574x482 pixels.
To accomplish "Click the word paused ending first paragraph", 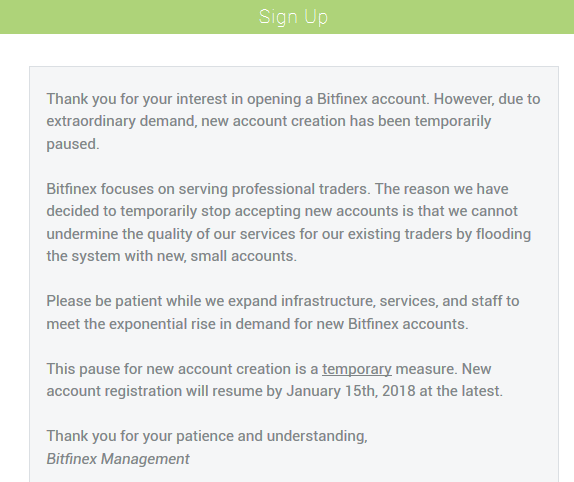I will click(x=73, y=144).
